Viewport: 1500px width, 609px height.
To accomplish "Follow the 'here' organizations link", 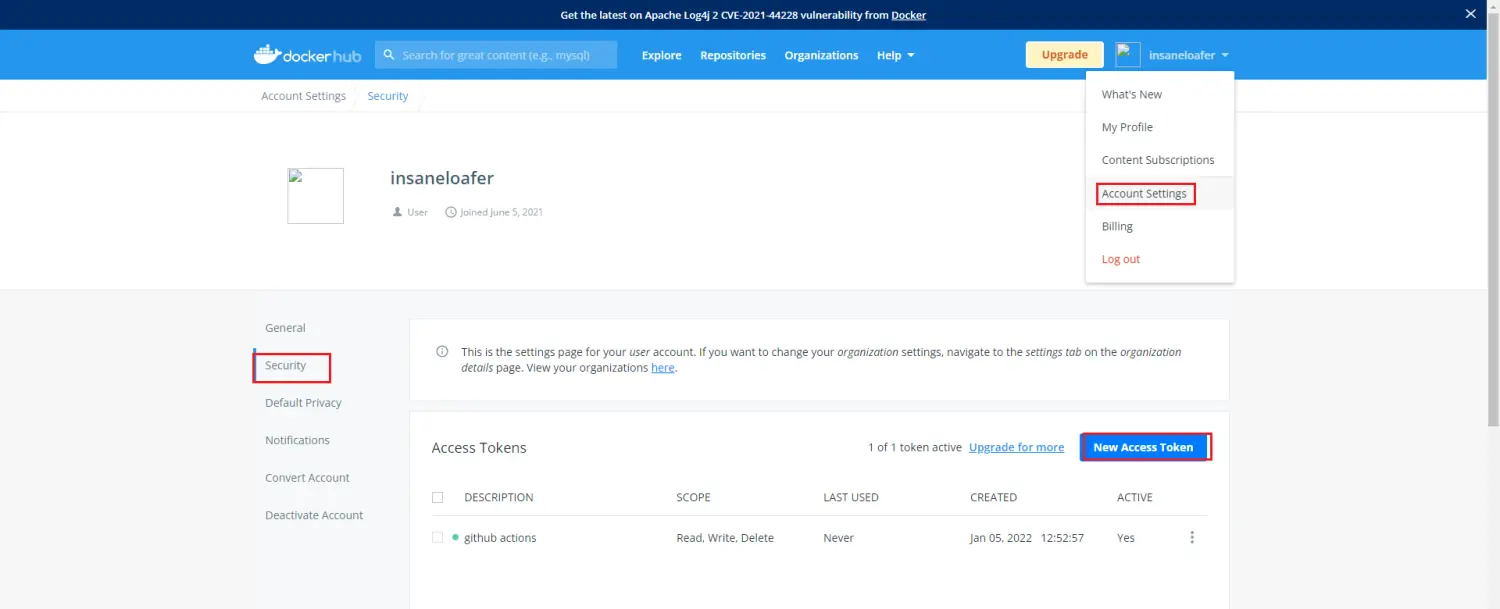I will click(663, 368).
